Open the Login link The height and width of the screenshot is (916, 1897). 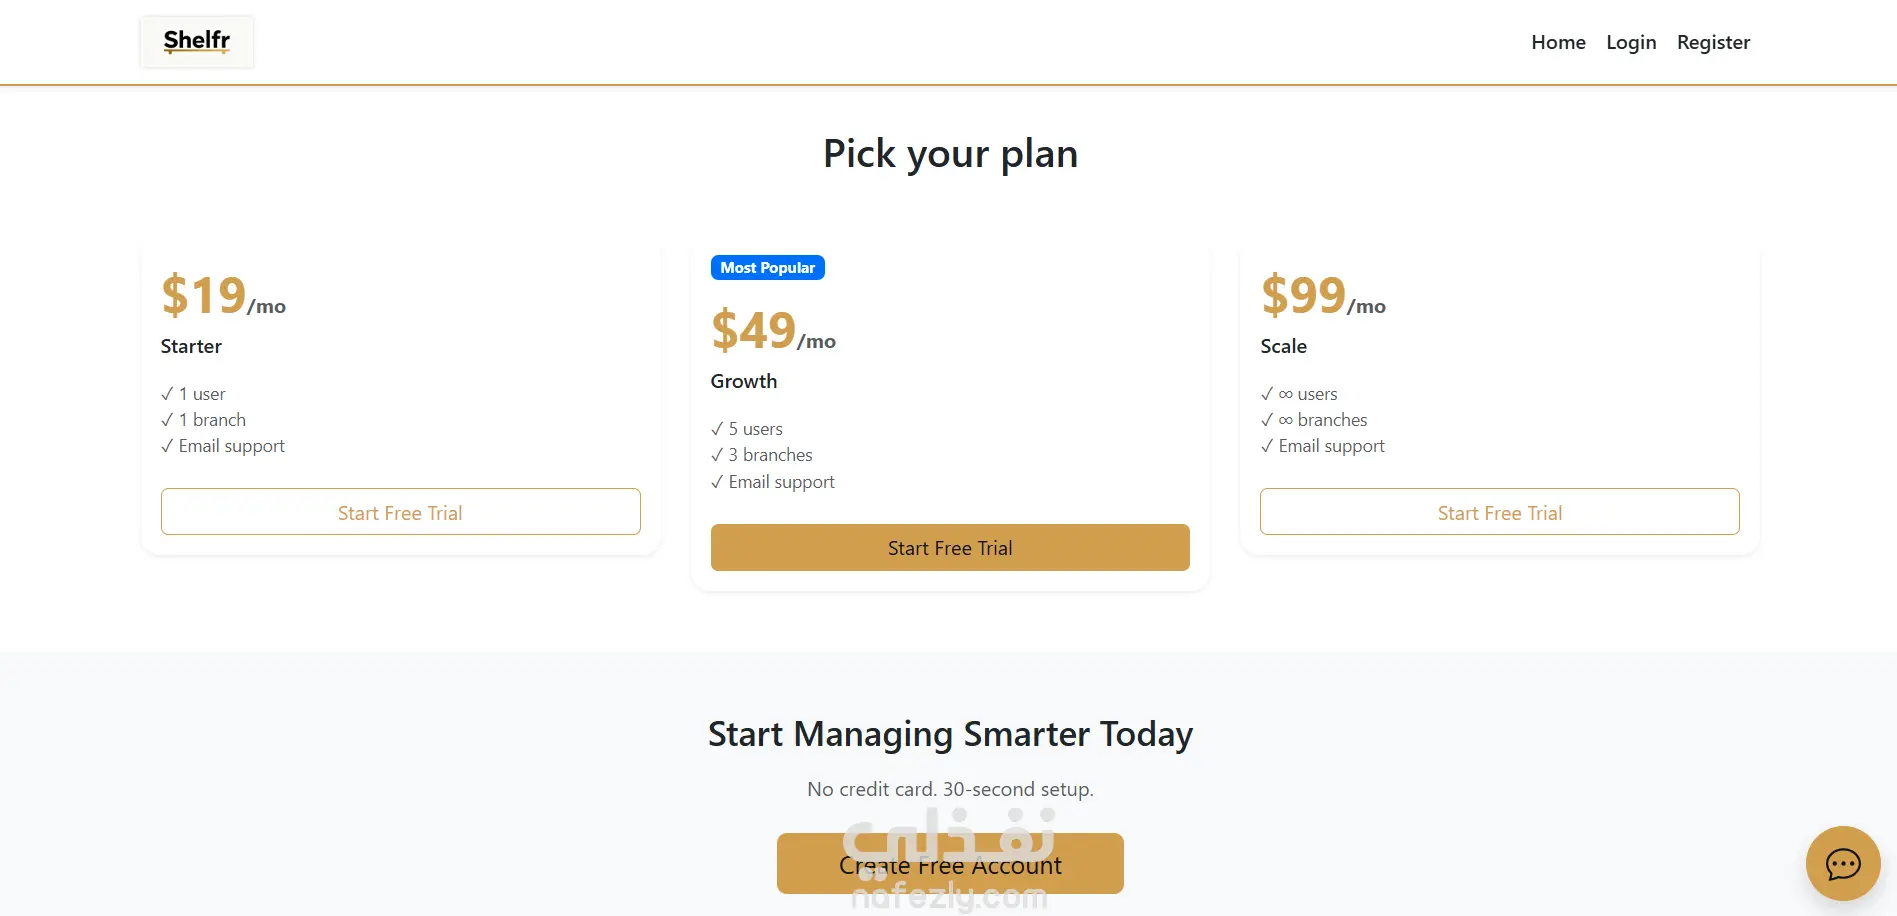point(1631,42)
